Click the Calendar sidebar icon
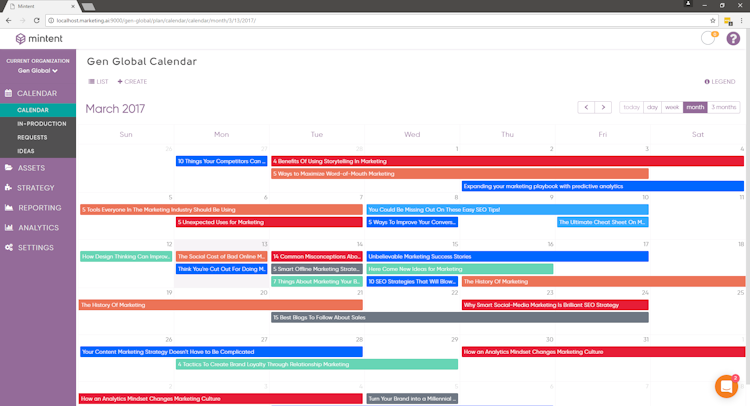Screen dimensions: 750x406 coord(9,93)
